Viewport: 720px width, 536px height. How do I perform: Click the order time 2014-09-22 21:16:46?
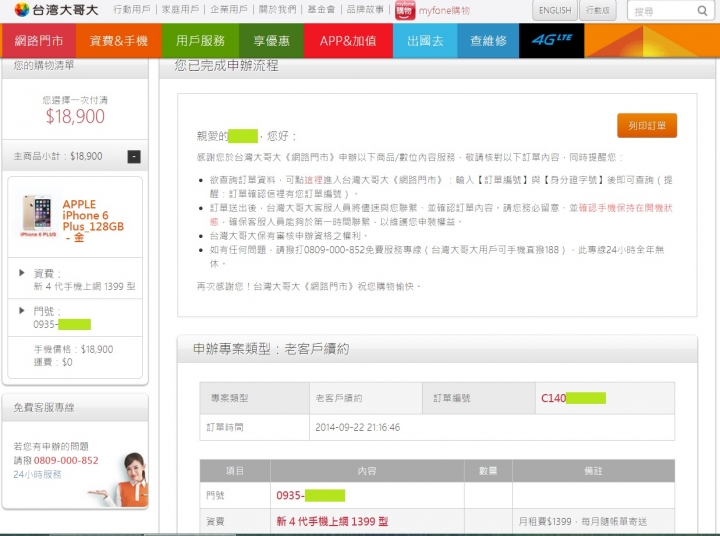[357, 427]
